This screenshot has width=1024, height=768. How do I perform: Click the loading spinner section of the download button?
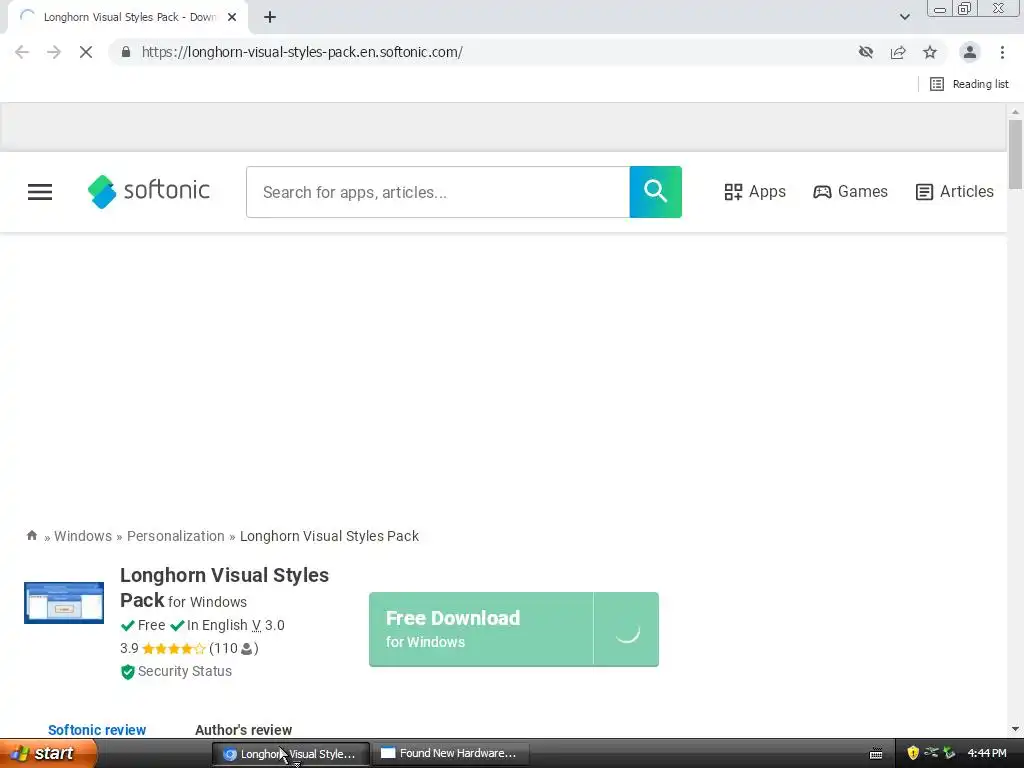pos(626,630)
